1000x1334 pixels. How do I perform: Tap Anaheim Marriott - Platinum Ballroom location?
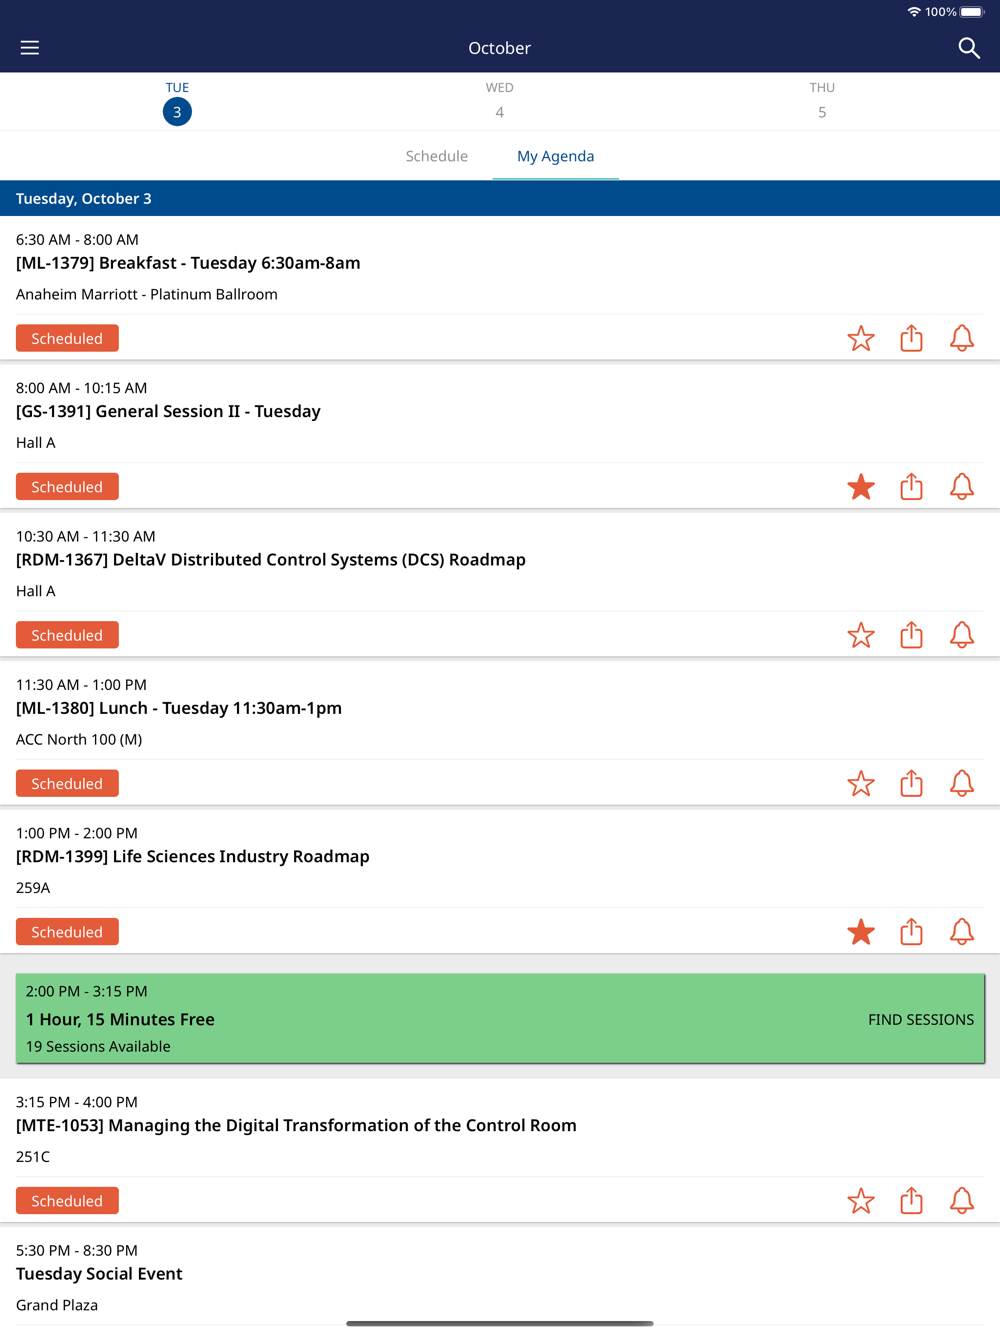147,294
